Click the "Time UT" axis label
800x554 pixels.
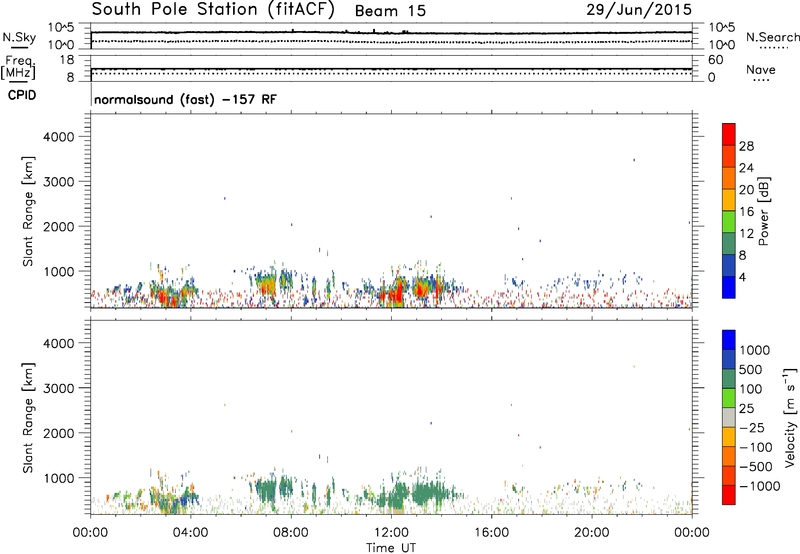click(x=391, y=548)
